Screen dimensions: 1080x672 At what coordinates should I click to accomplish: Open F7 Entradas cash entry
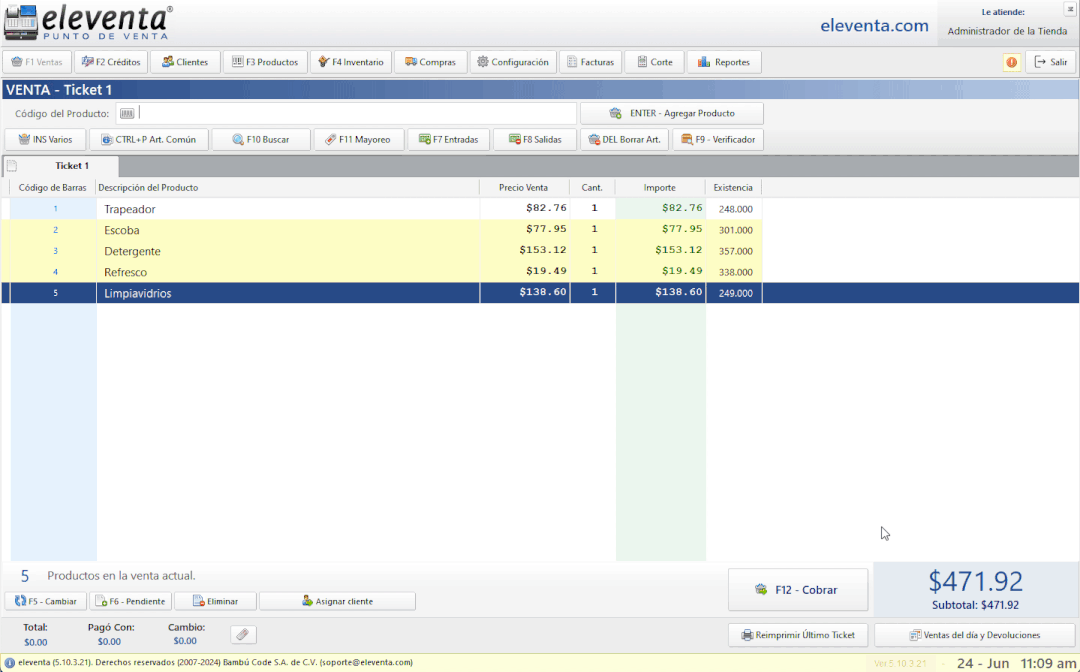point(448,140)
